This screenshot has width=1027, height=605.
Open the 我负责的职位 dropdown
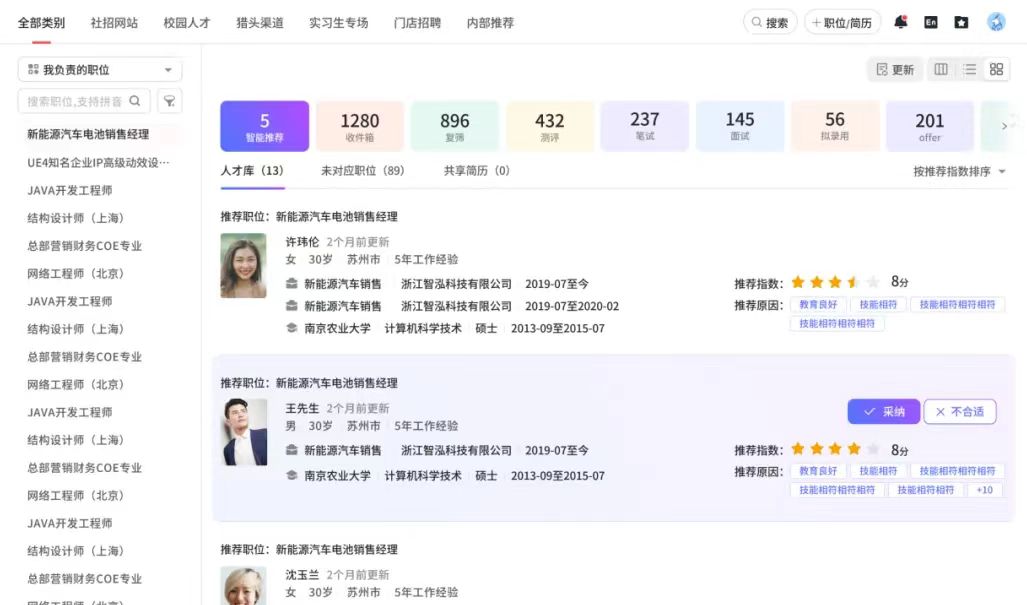[x=100, y=69]
